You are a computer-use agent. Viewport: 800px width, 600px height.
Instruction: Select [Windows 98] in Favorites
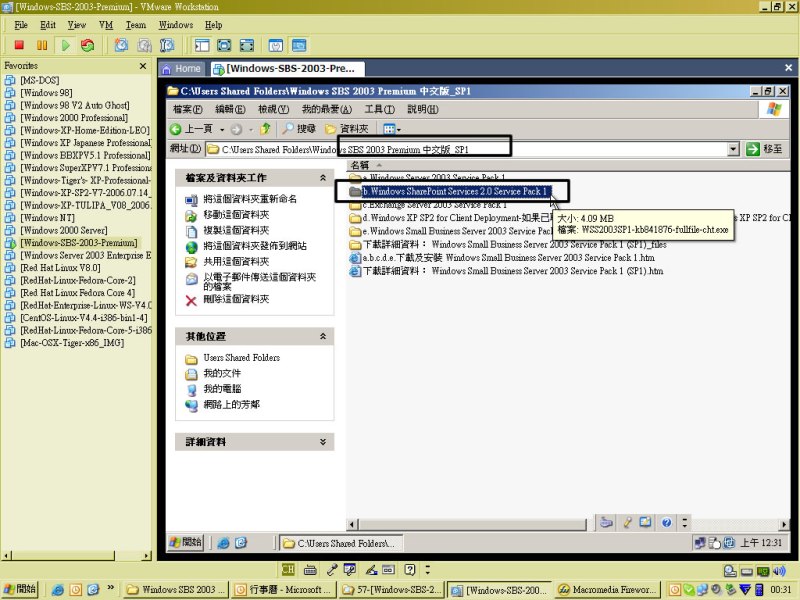pyautogui.click(x=46, y=93)
